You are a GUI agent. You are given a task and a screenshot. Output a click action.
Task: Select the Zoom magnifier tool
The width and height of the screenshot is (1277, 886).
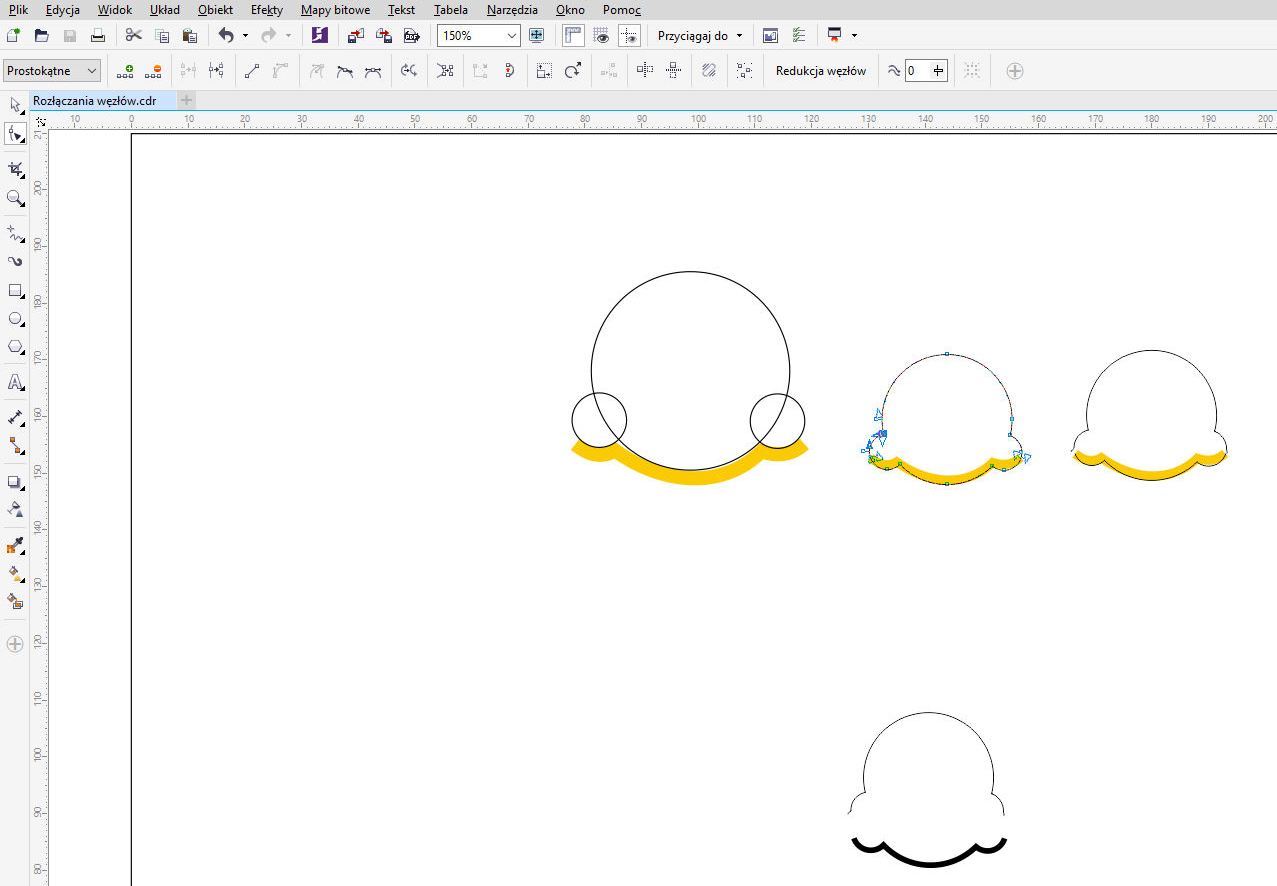click(15, 198)
